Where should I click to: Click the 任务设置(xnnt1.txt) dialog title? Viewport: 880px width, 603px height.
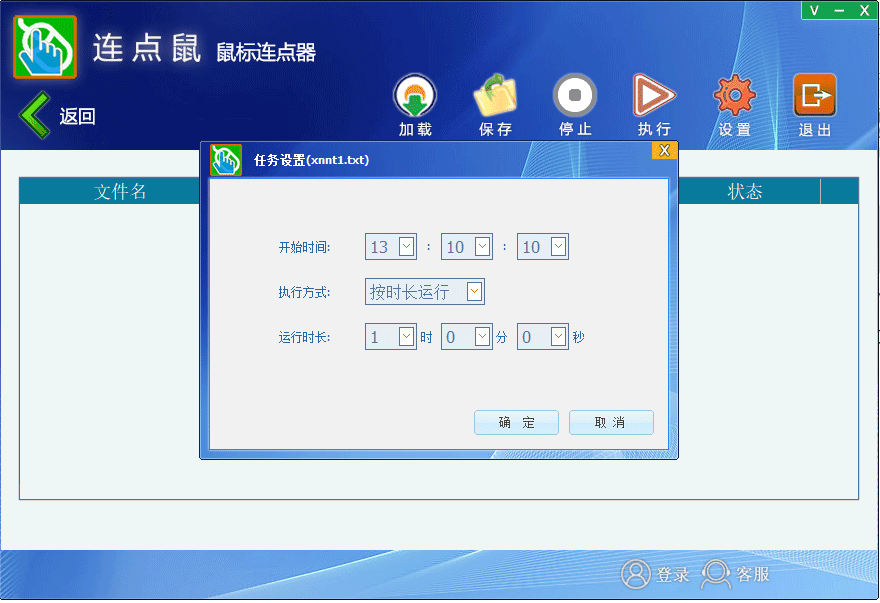pyautogui.click(x=311, y=160)
